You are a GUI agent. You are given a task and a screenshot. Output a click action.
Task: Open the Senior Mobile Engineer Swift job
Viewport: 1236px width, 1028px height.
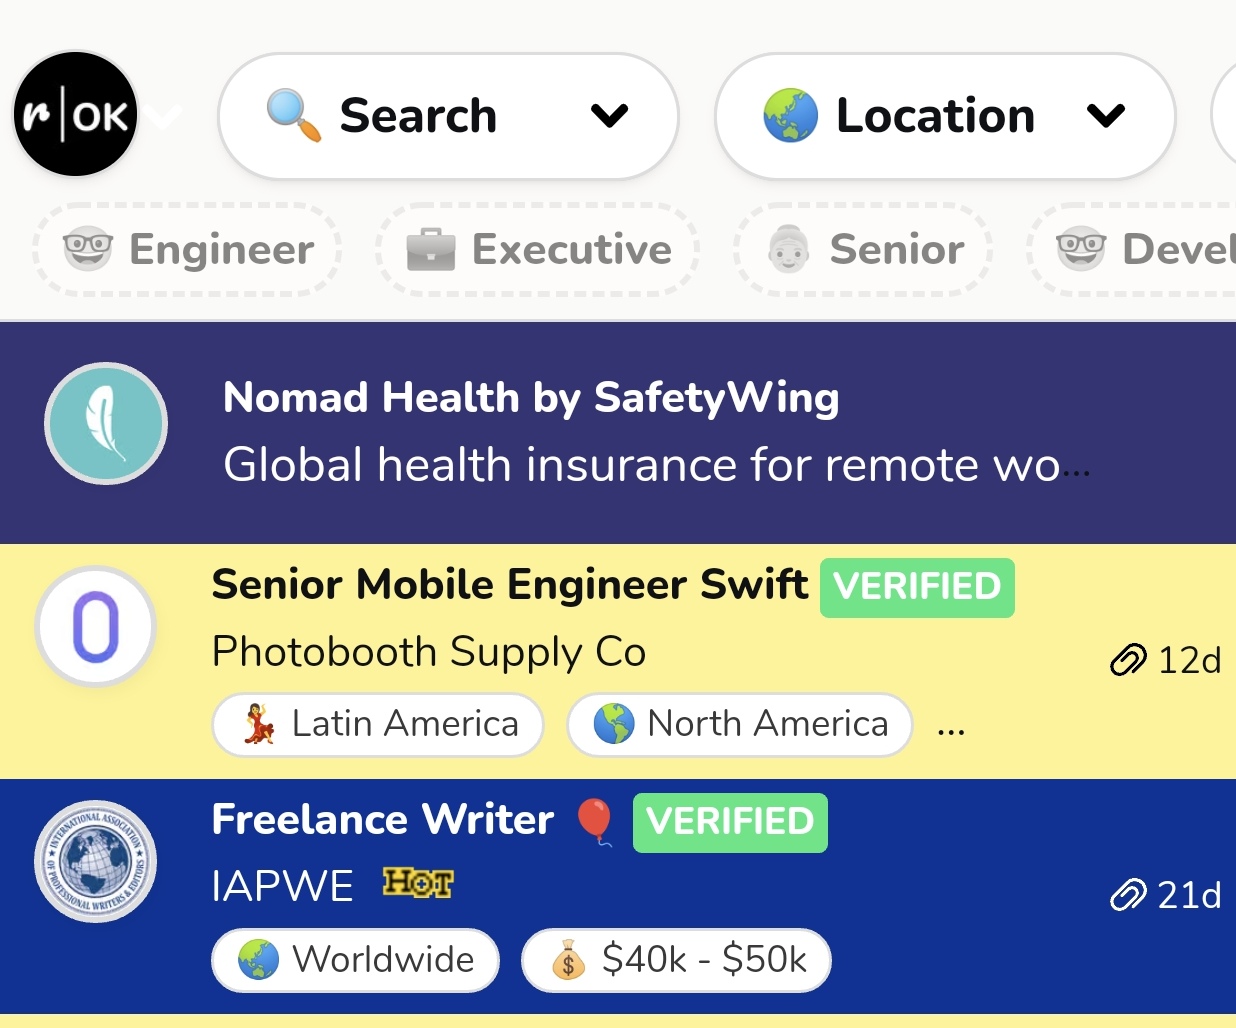click(x=509, y=585)
